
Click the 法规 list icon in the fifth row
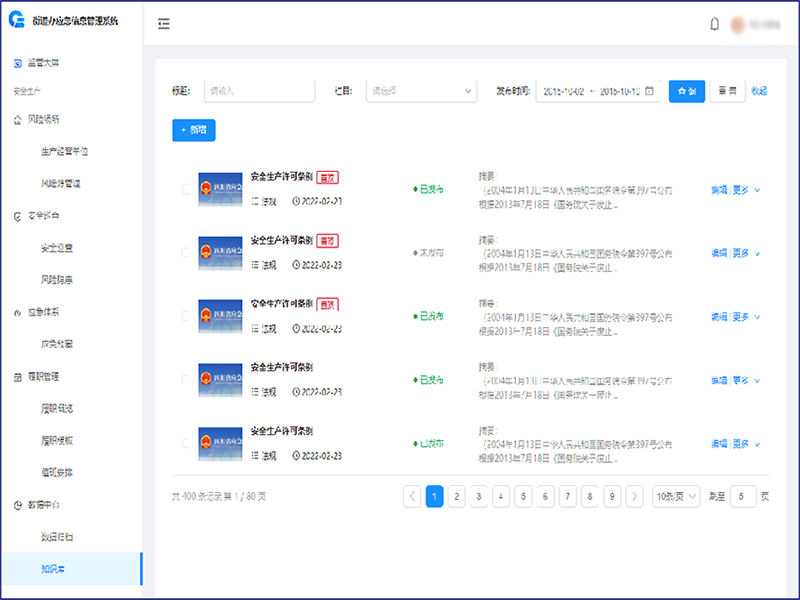pyautogui.click(x=255, y=456)
